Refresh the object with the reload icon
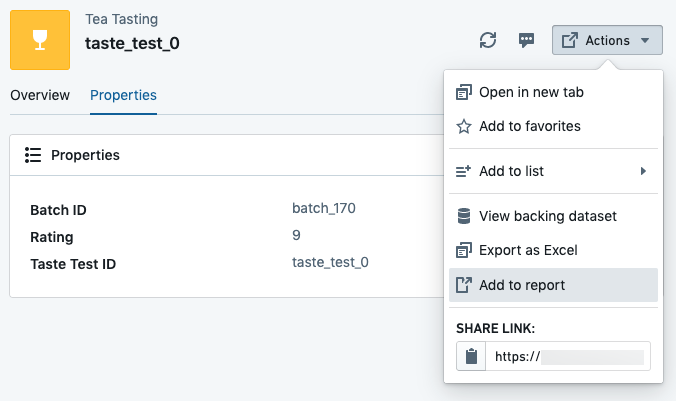676x401 pixels. [x=488, y=40]
